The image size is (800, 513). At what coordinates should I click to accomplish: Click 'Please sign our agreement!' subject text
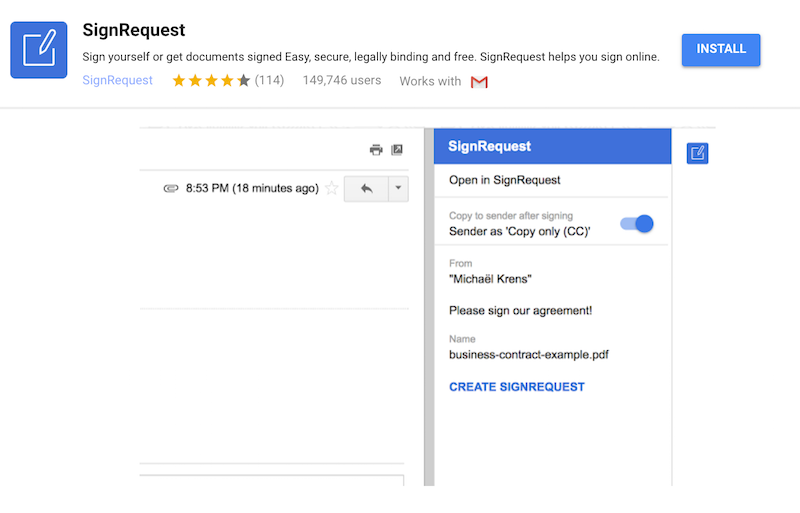point(520,311)
